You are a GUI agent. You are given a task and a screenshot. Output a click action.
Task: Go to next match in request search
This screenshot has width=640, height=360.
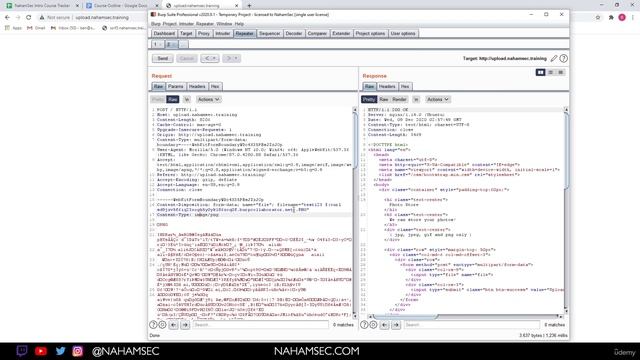pyautogui.click(x=185, y=325)
